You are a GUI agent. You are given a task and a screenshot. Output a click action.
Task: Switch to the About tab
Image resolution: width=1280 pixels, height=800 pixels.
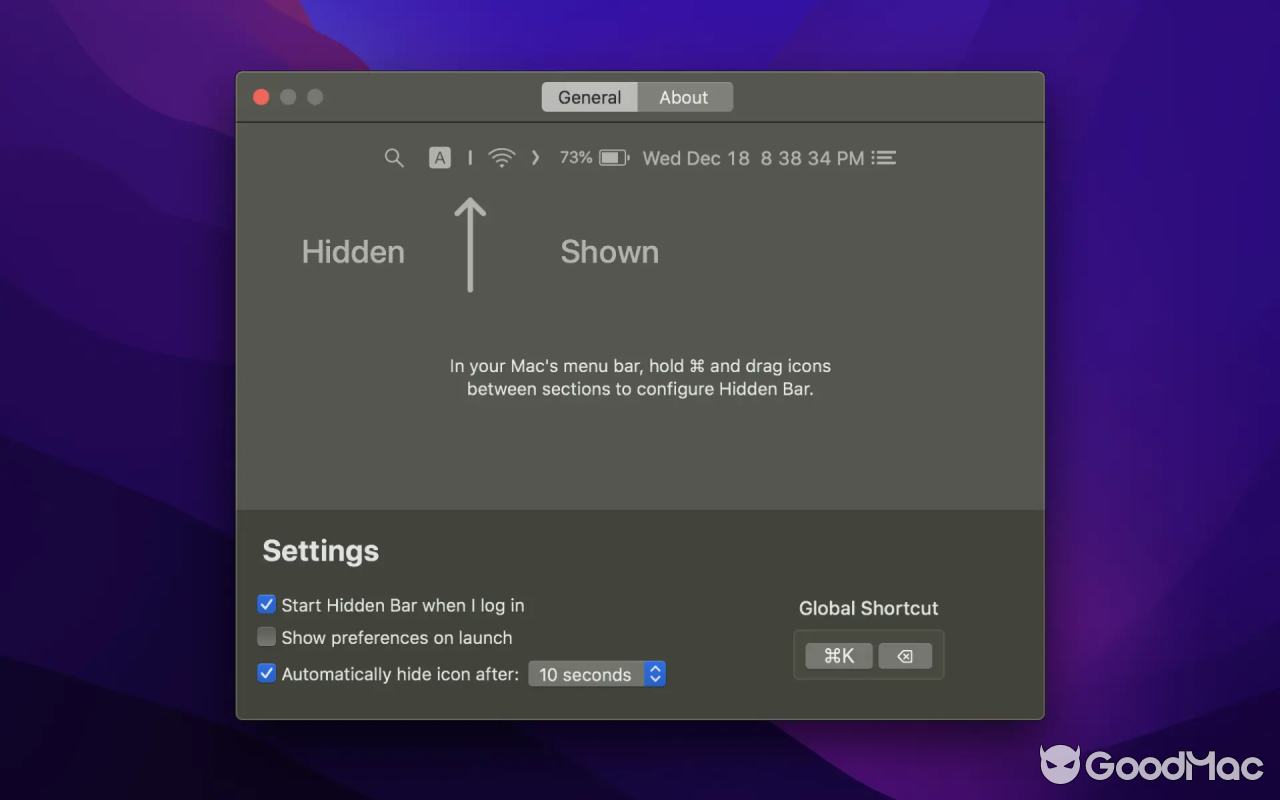point(684,97)
